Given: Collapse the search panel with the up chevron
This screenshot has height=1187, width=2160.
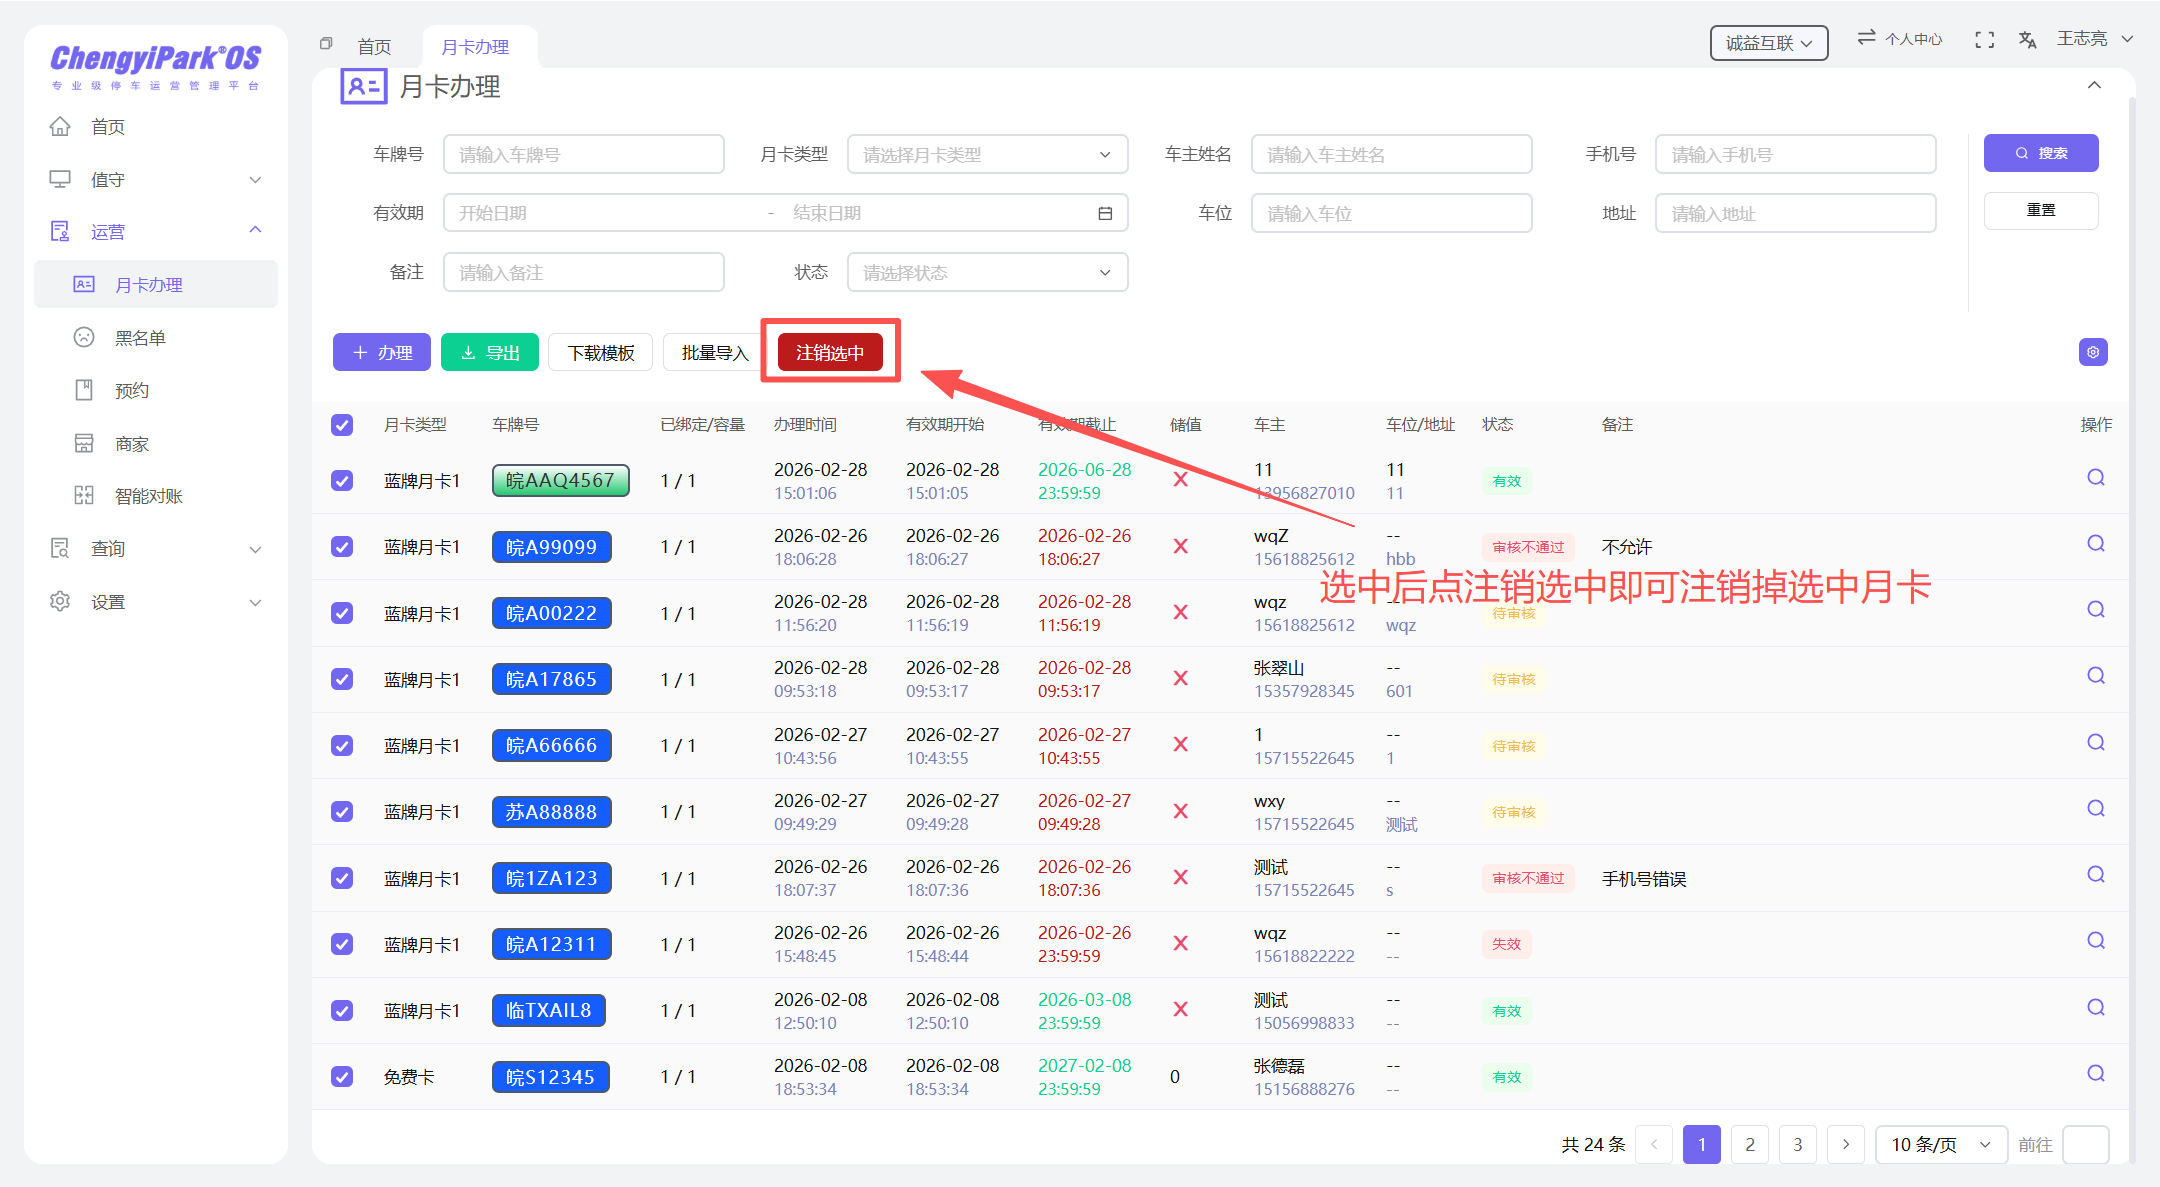Looking at the screenshot, I should pos(2094,86).
